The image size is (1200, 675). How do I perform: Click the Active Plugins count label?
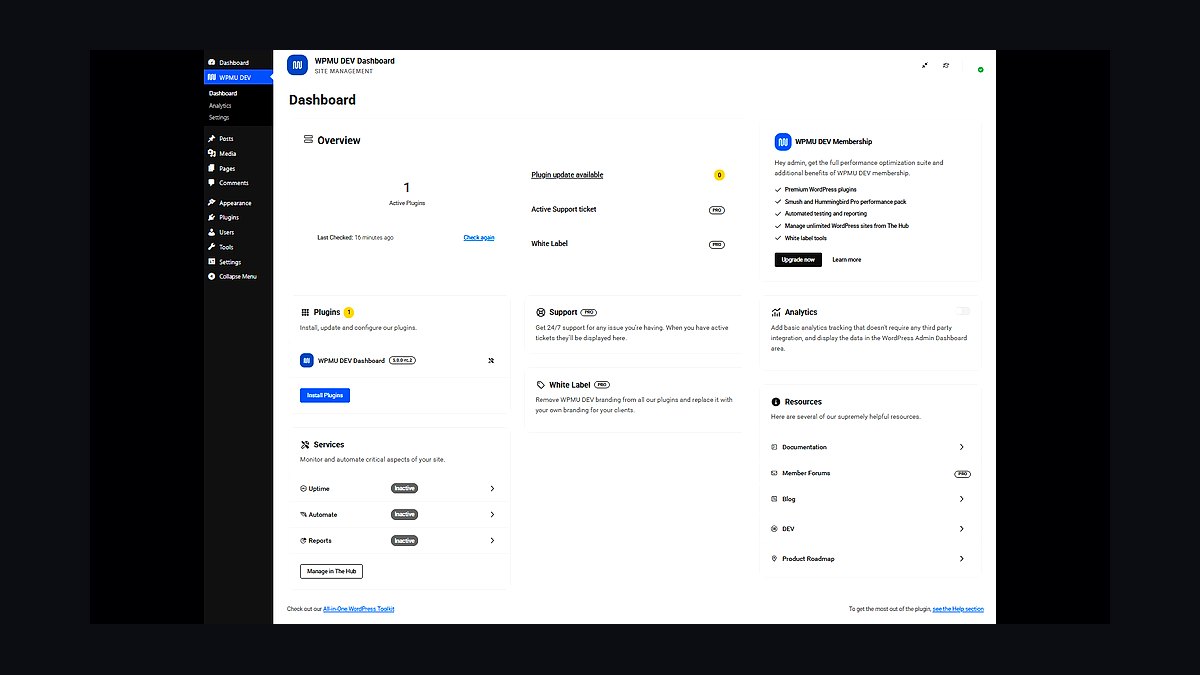(x=407, y=203)
